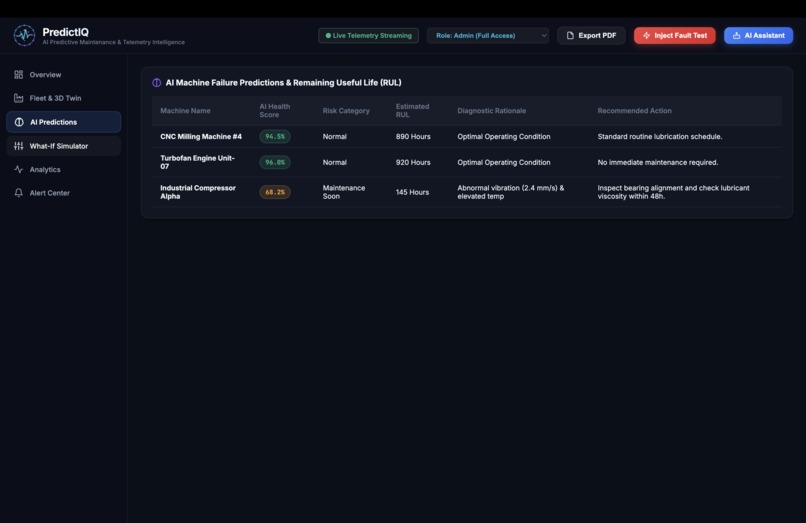Select the Turbofan Engine Unit-07 row name
The image size is (806, 523).
pos(197,163)
